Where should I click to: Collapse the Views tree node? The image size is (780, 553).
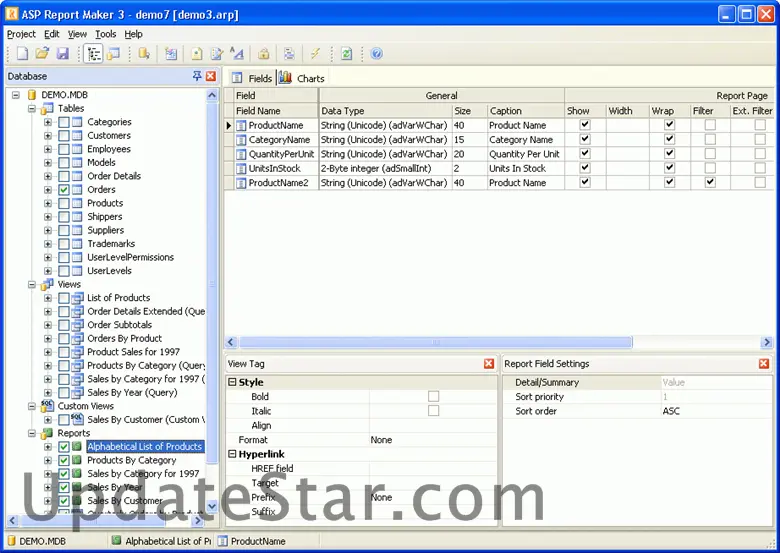[32, 284]
